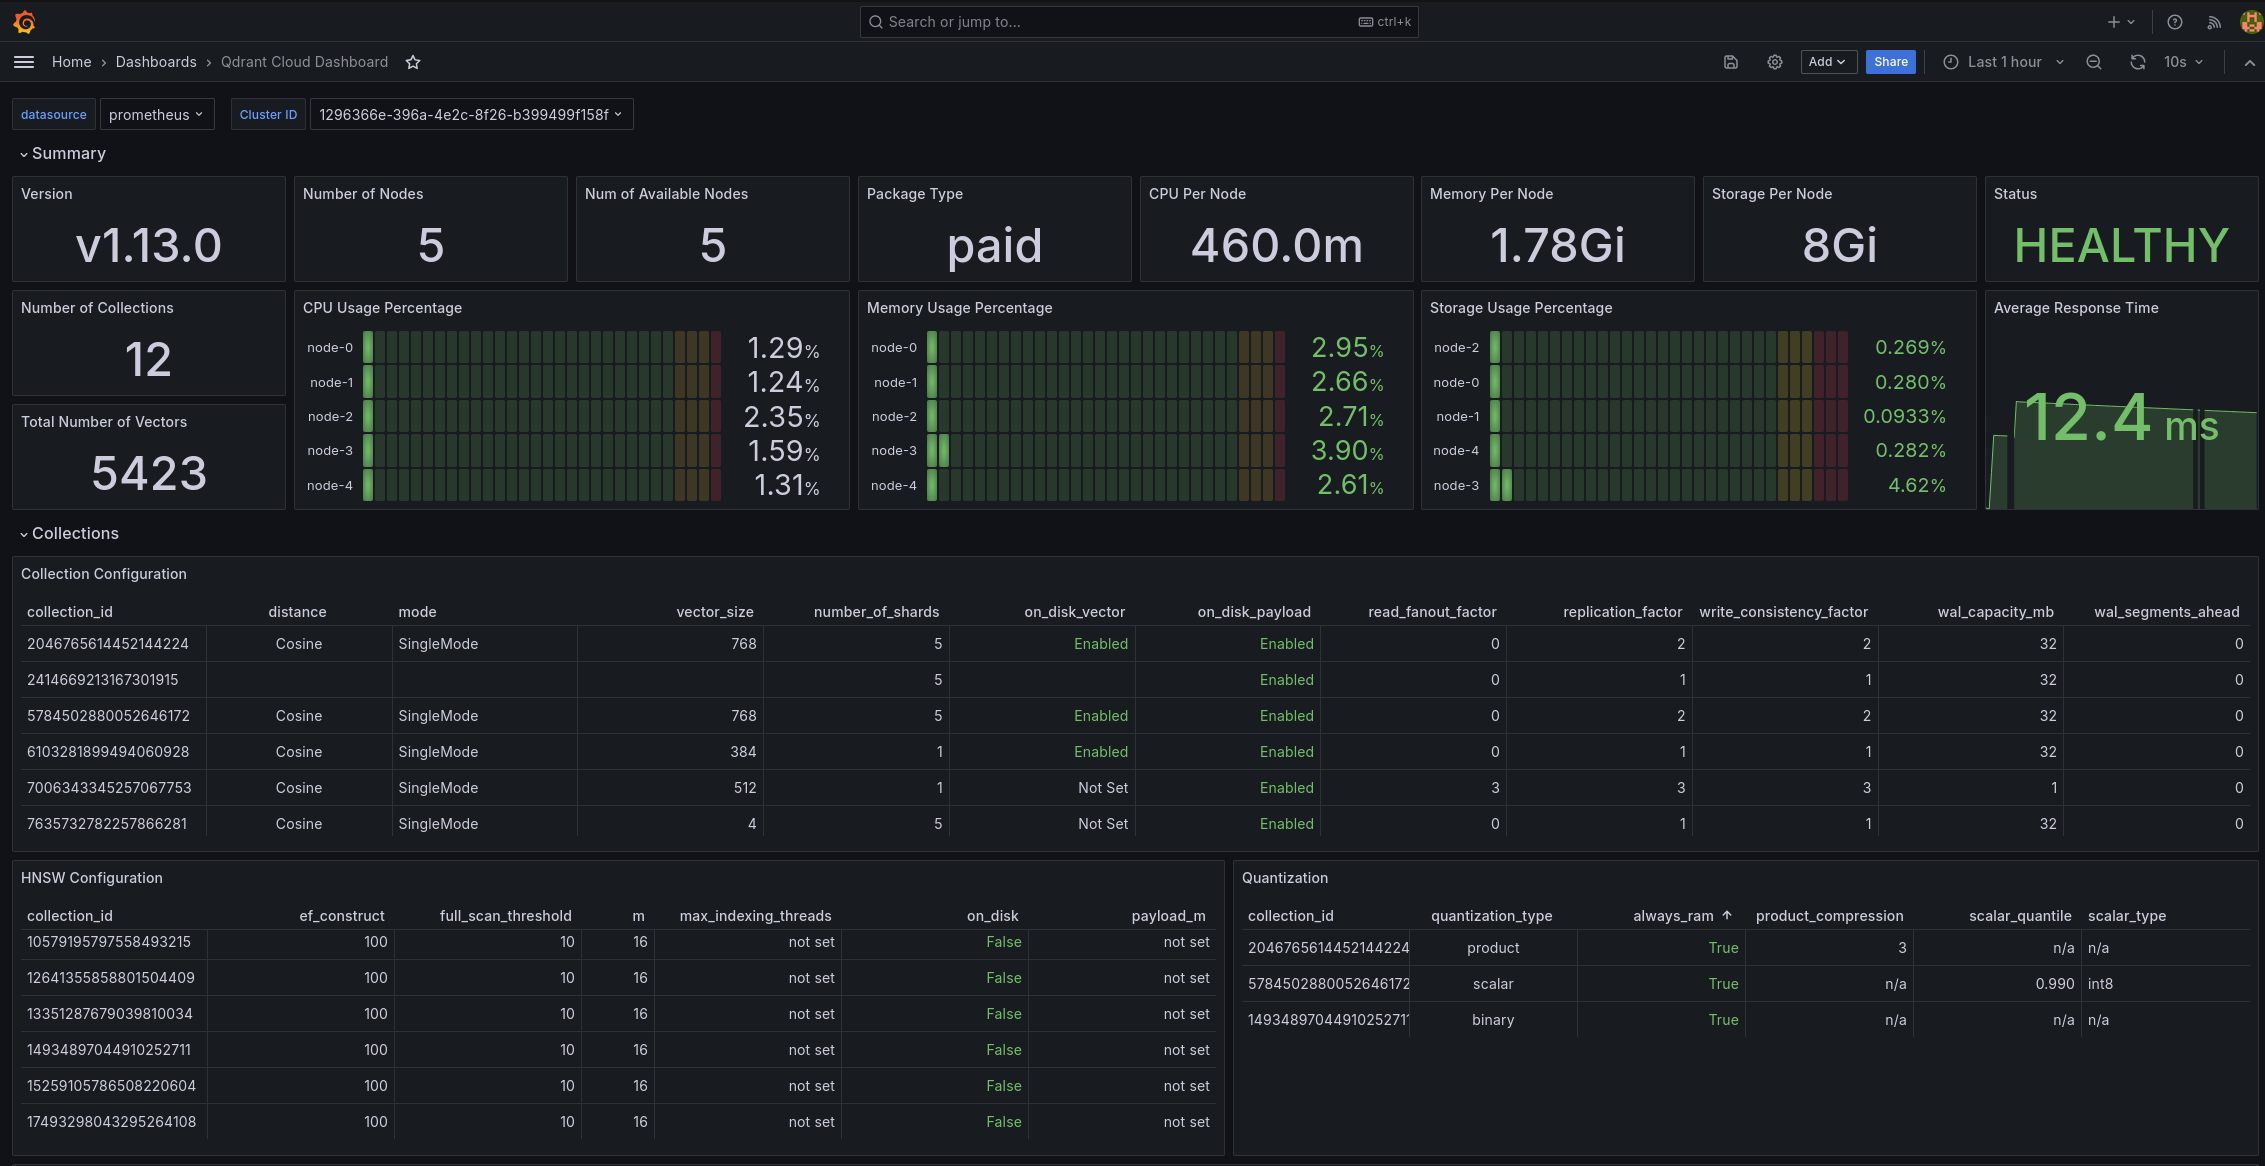Collapse the Summary section
This screenshot has height=1166, width=2265.
63,153
